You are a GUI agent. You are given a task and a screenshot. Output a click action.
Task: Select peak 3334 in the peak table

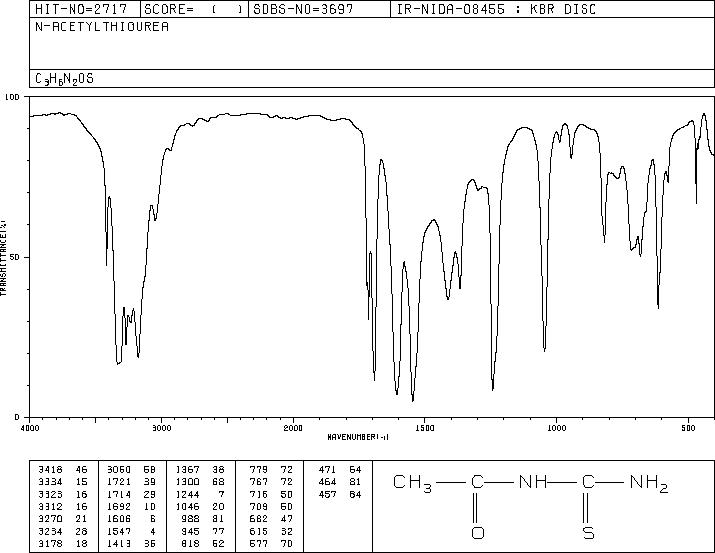pyautogui.click(x=50, y=482)
